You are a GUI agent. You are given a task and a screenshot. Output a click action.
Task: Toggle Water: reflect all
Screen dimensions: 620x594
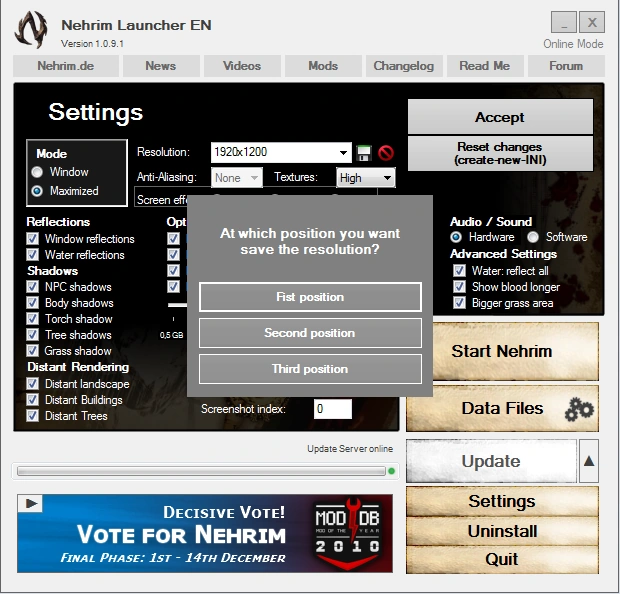point(459,271)
